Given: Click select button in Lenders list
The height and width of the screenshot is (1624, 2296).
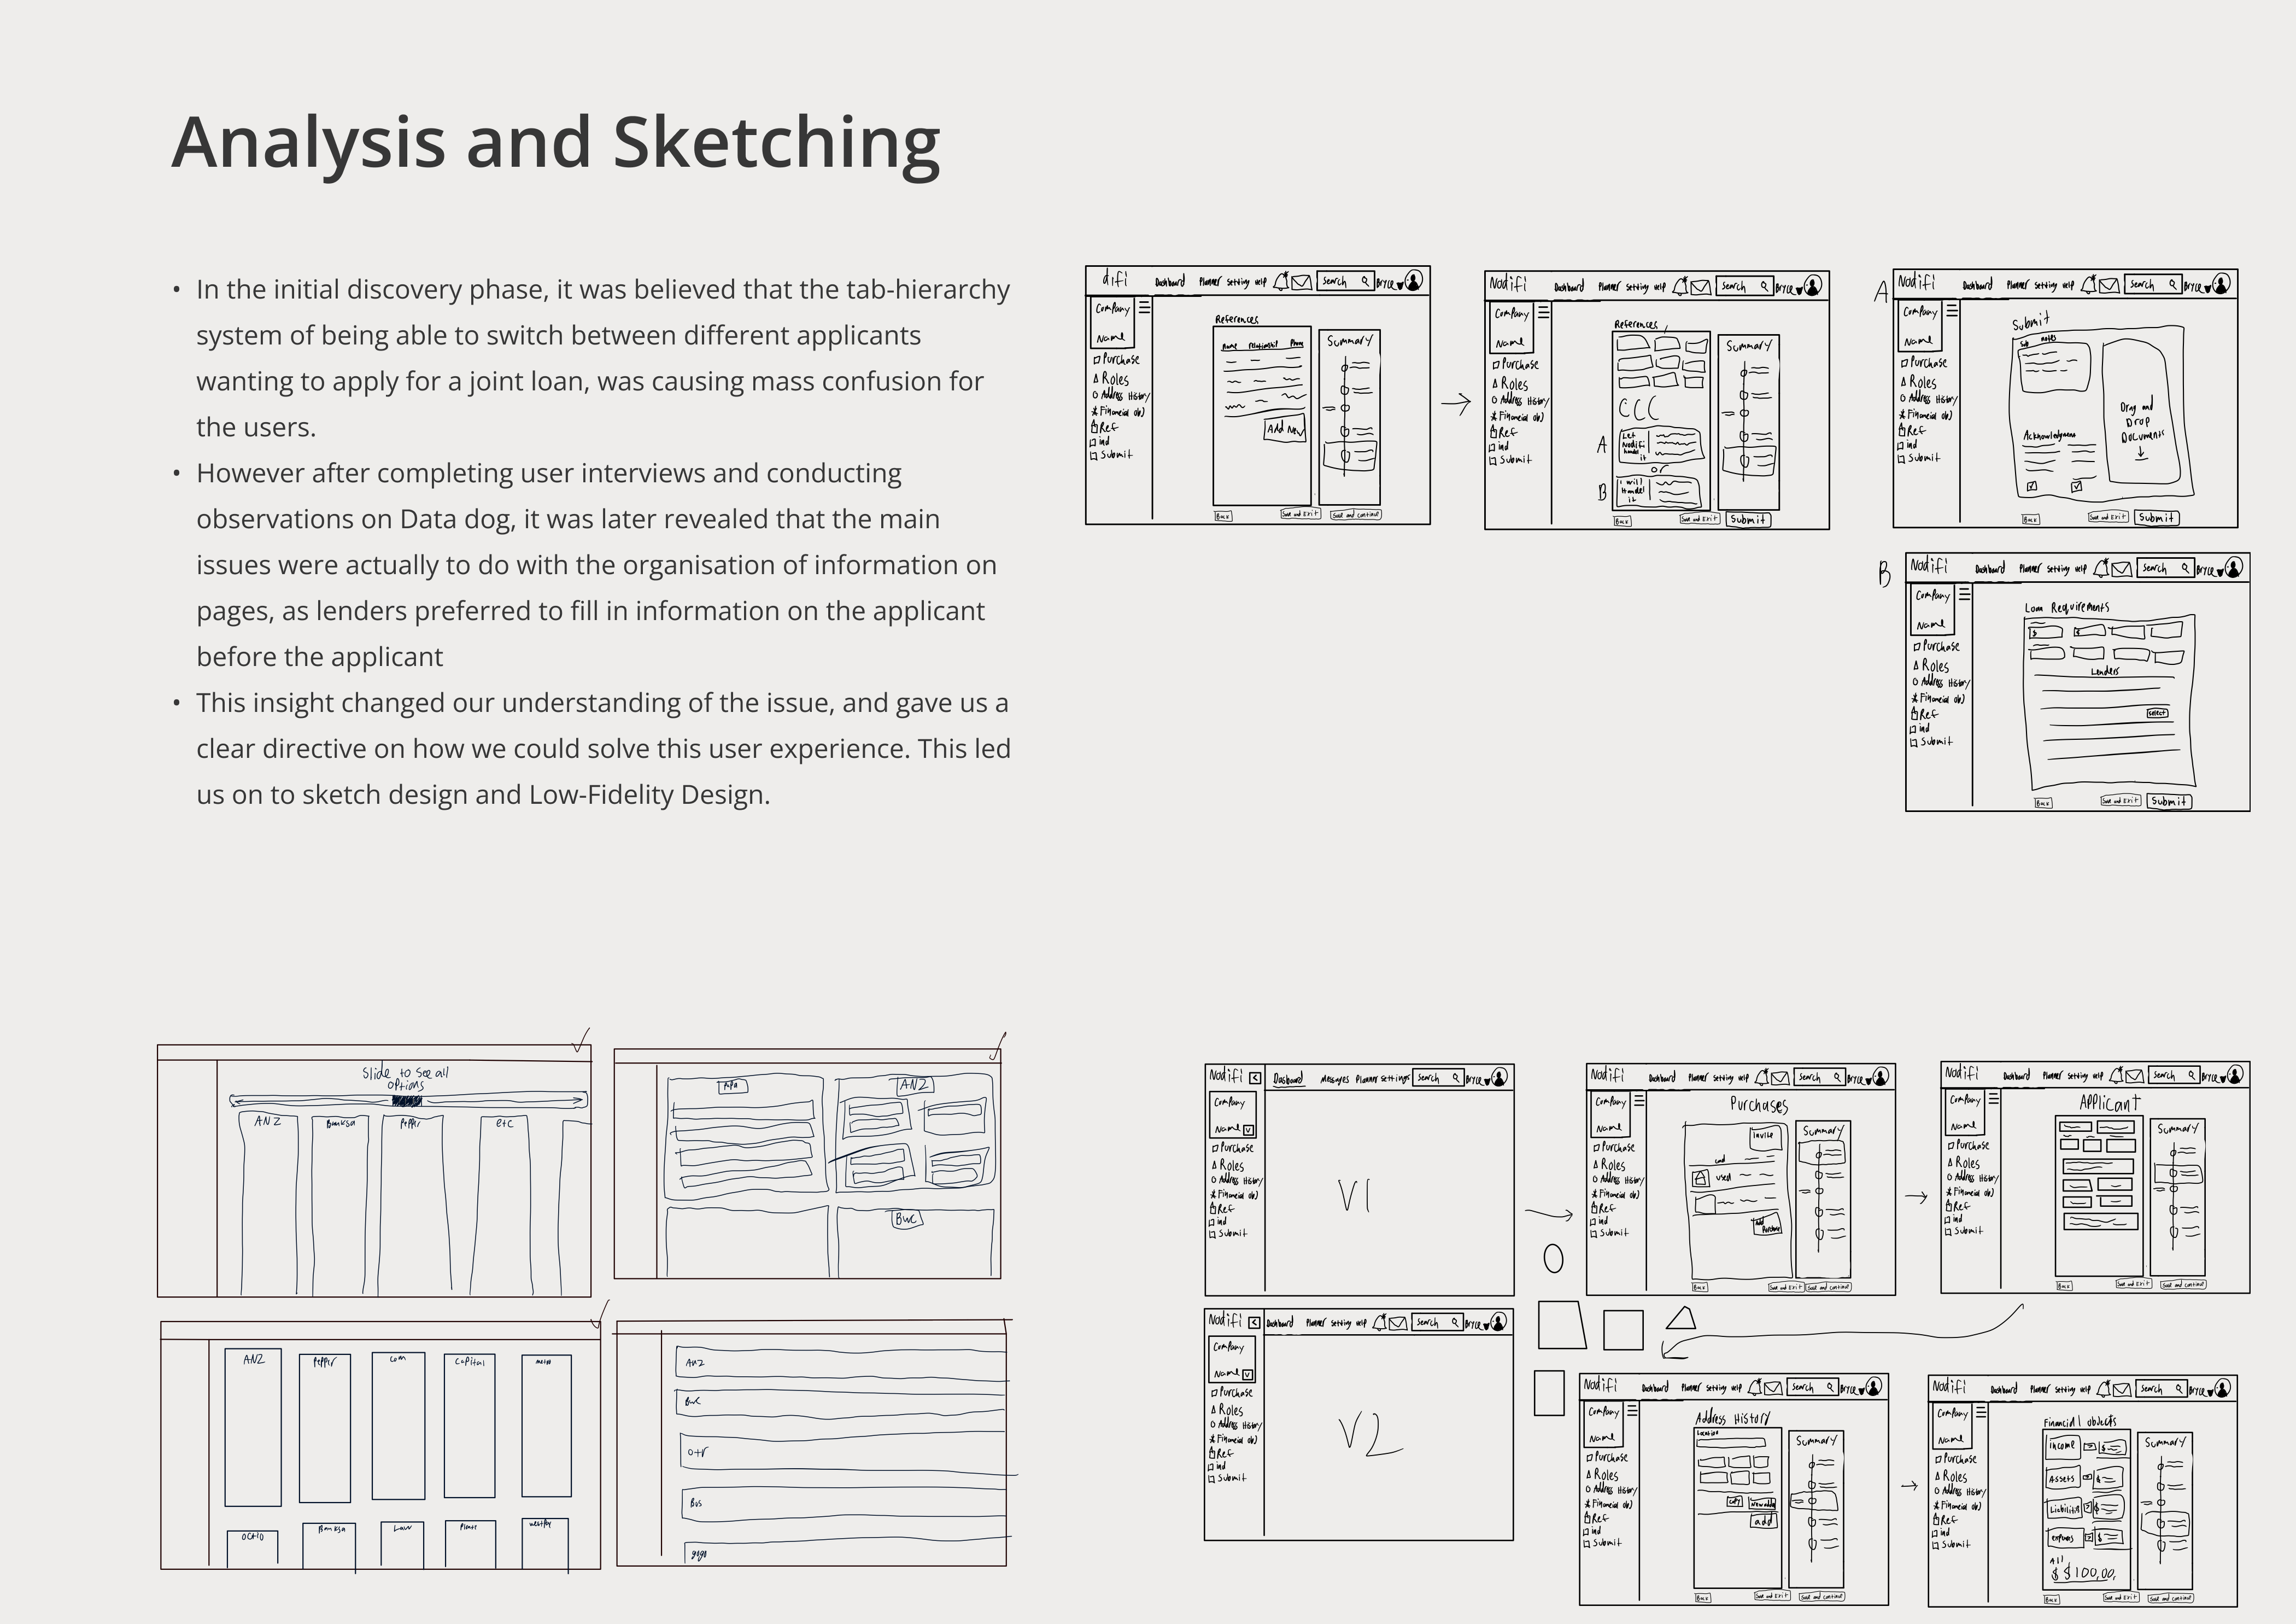Looking at the screenshot, I should click(x=2157, y=713).
